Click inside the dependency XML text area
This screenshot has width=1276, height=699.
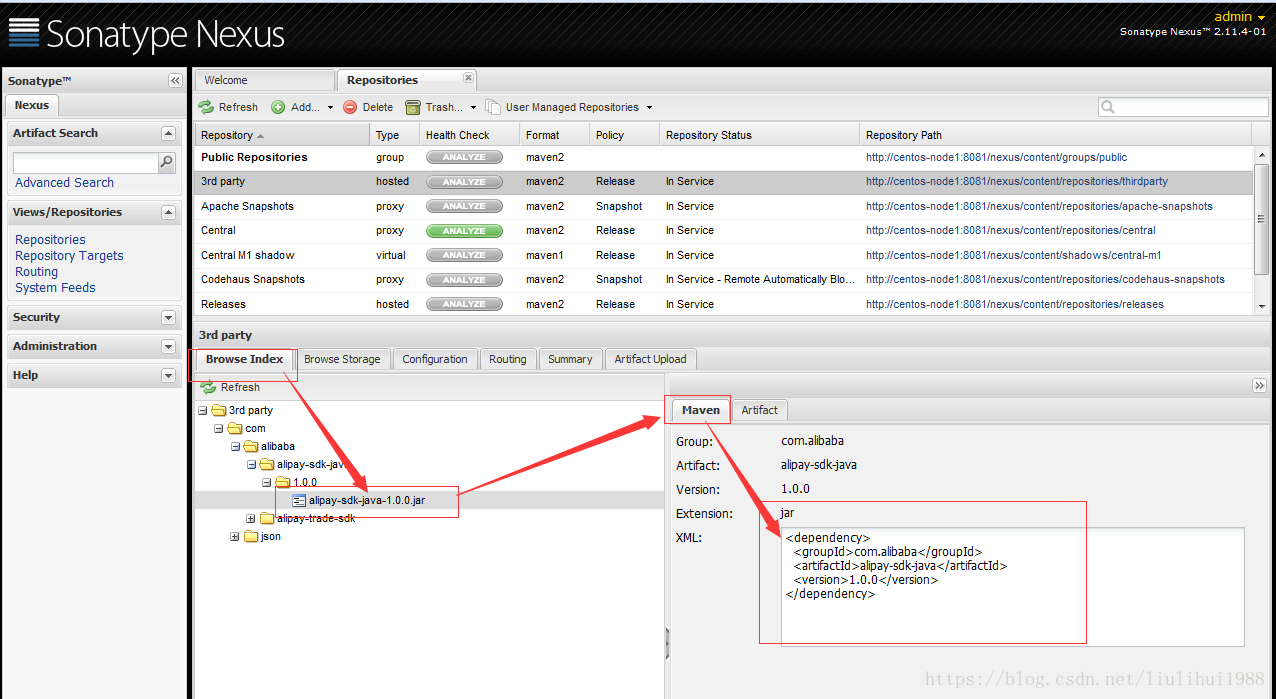click(1013, 587)
